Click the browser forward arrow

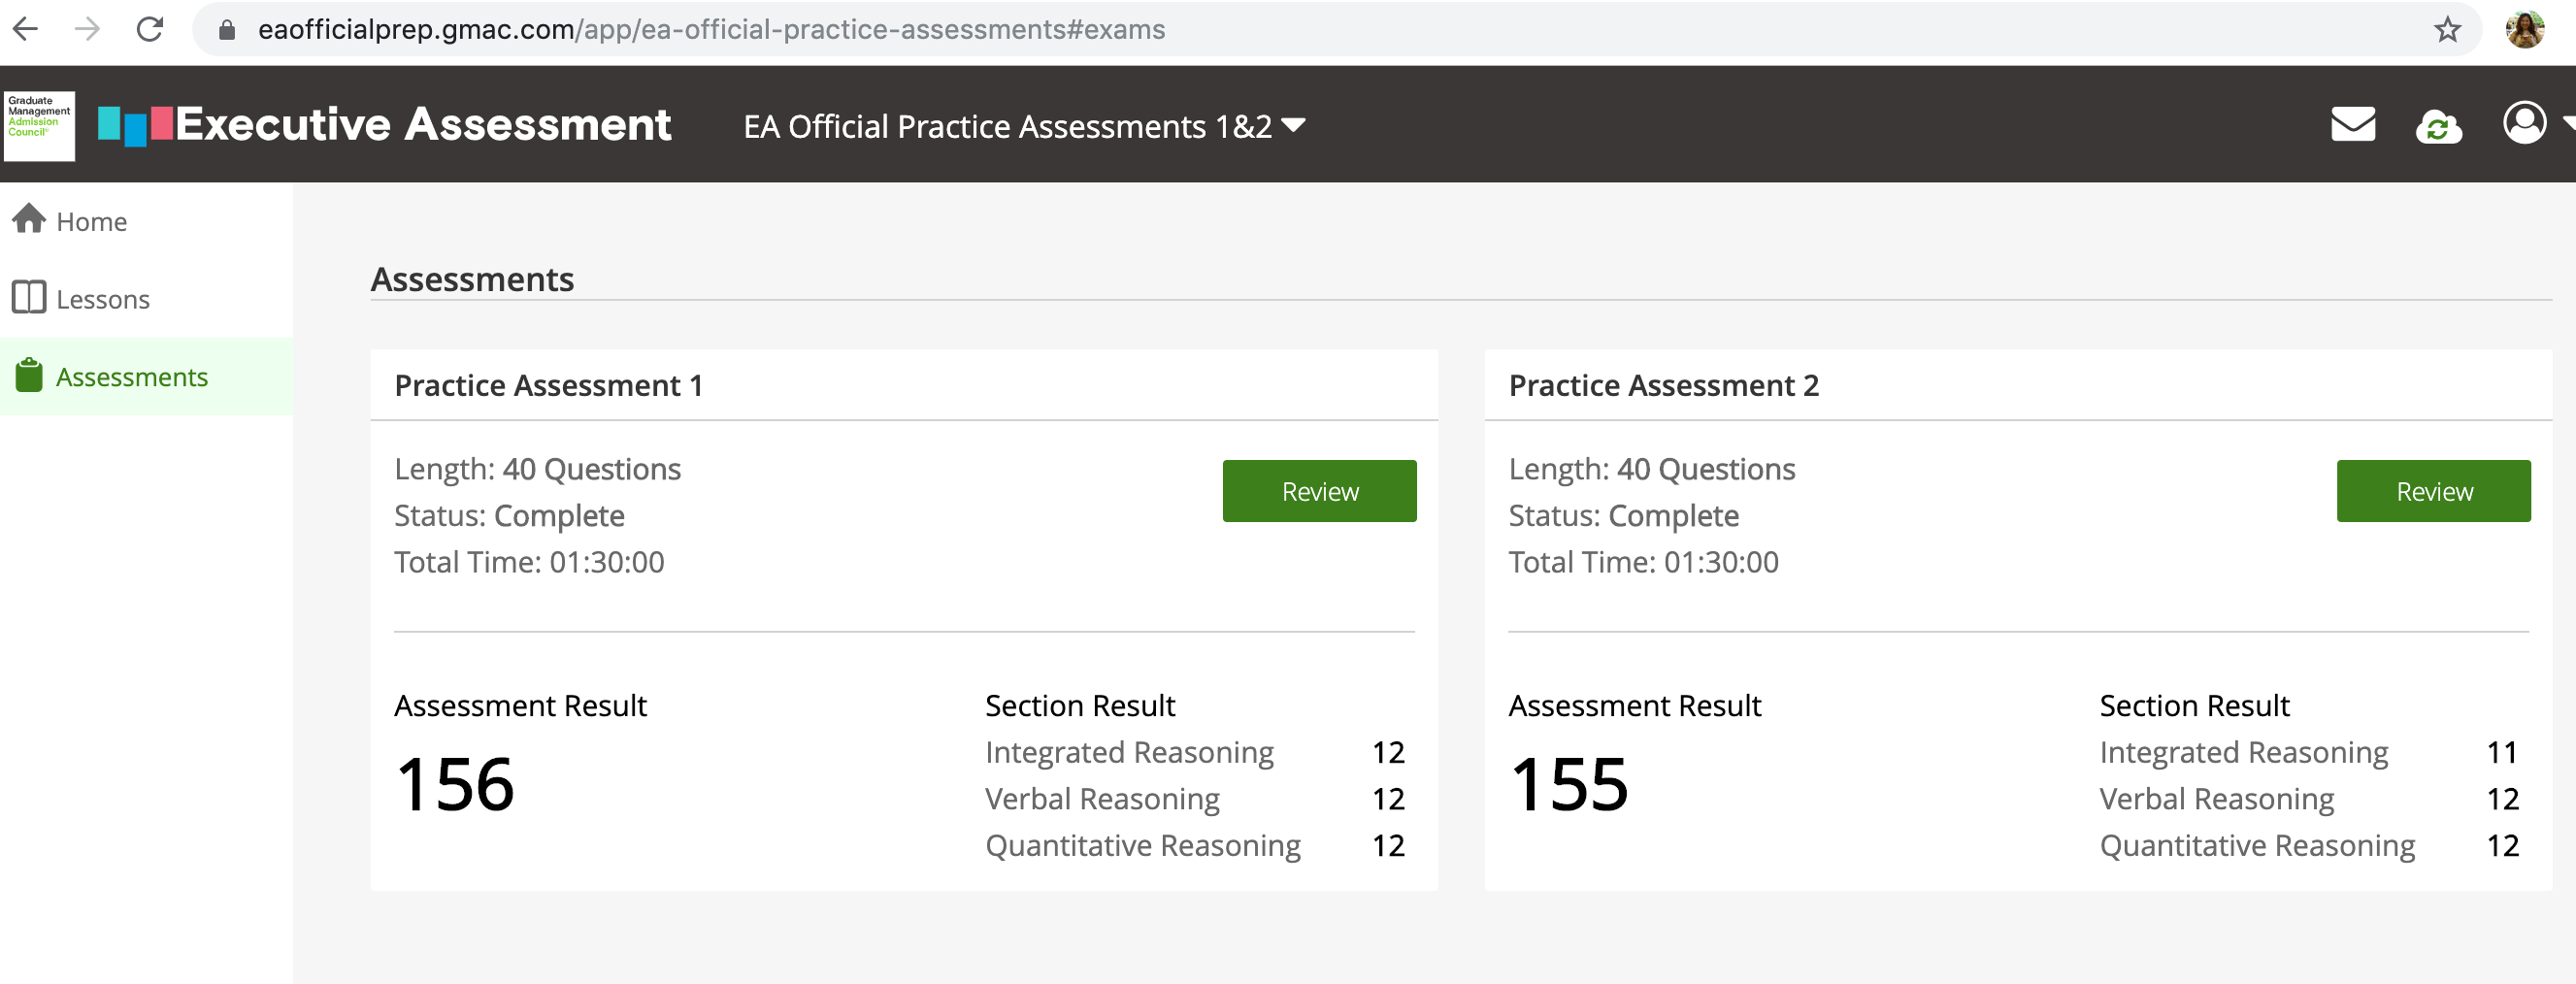[x=88, y=30]
